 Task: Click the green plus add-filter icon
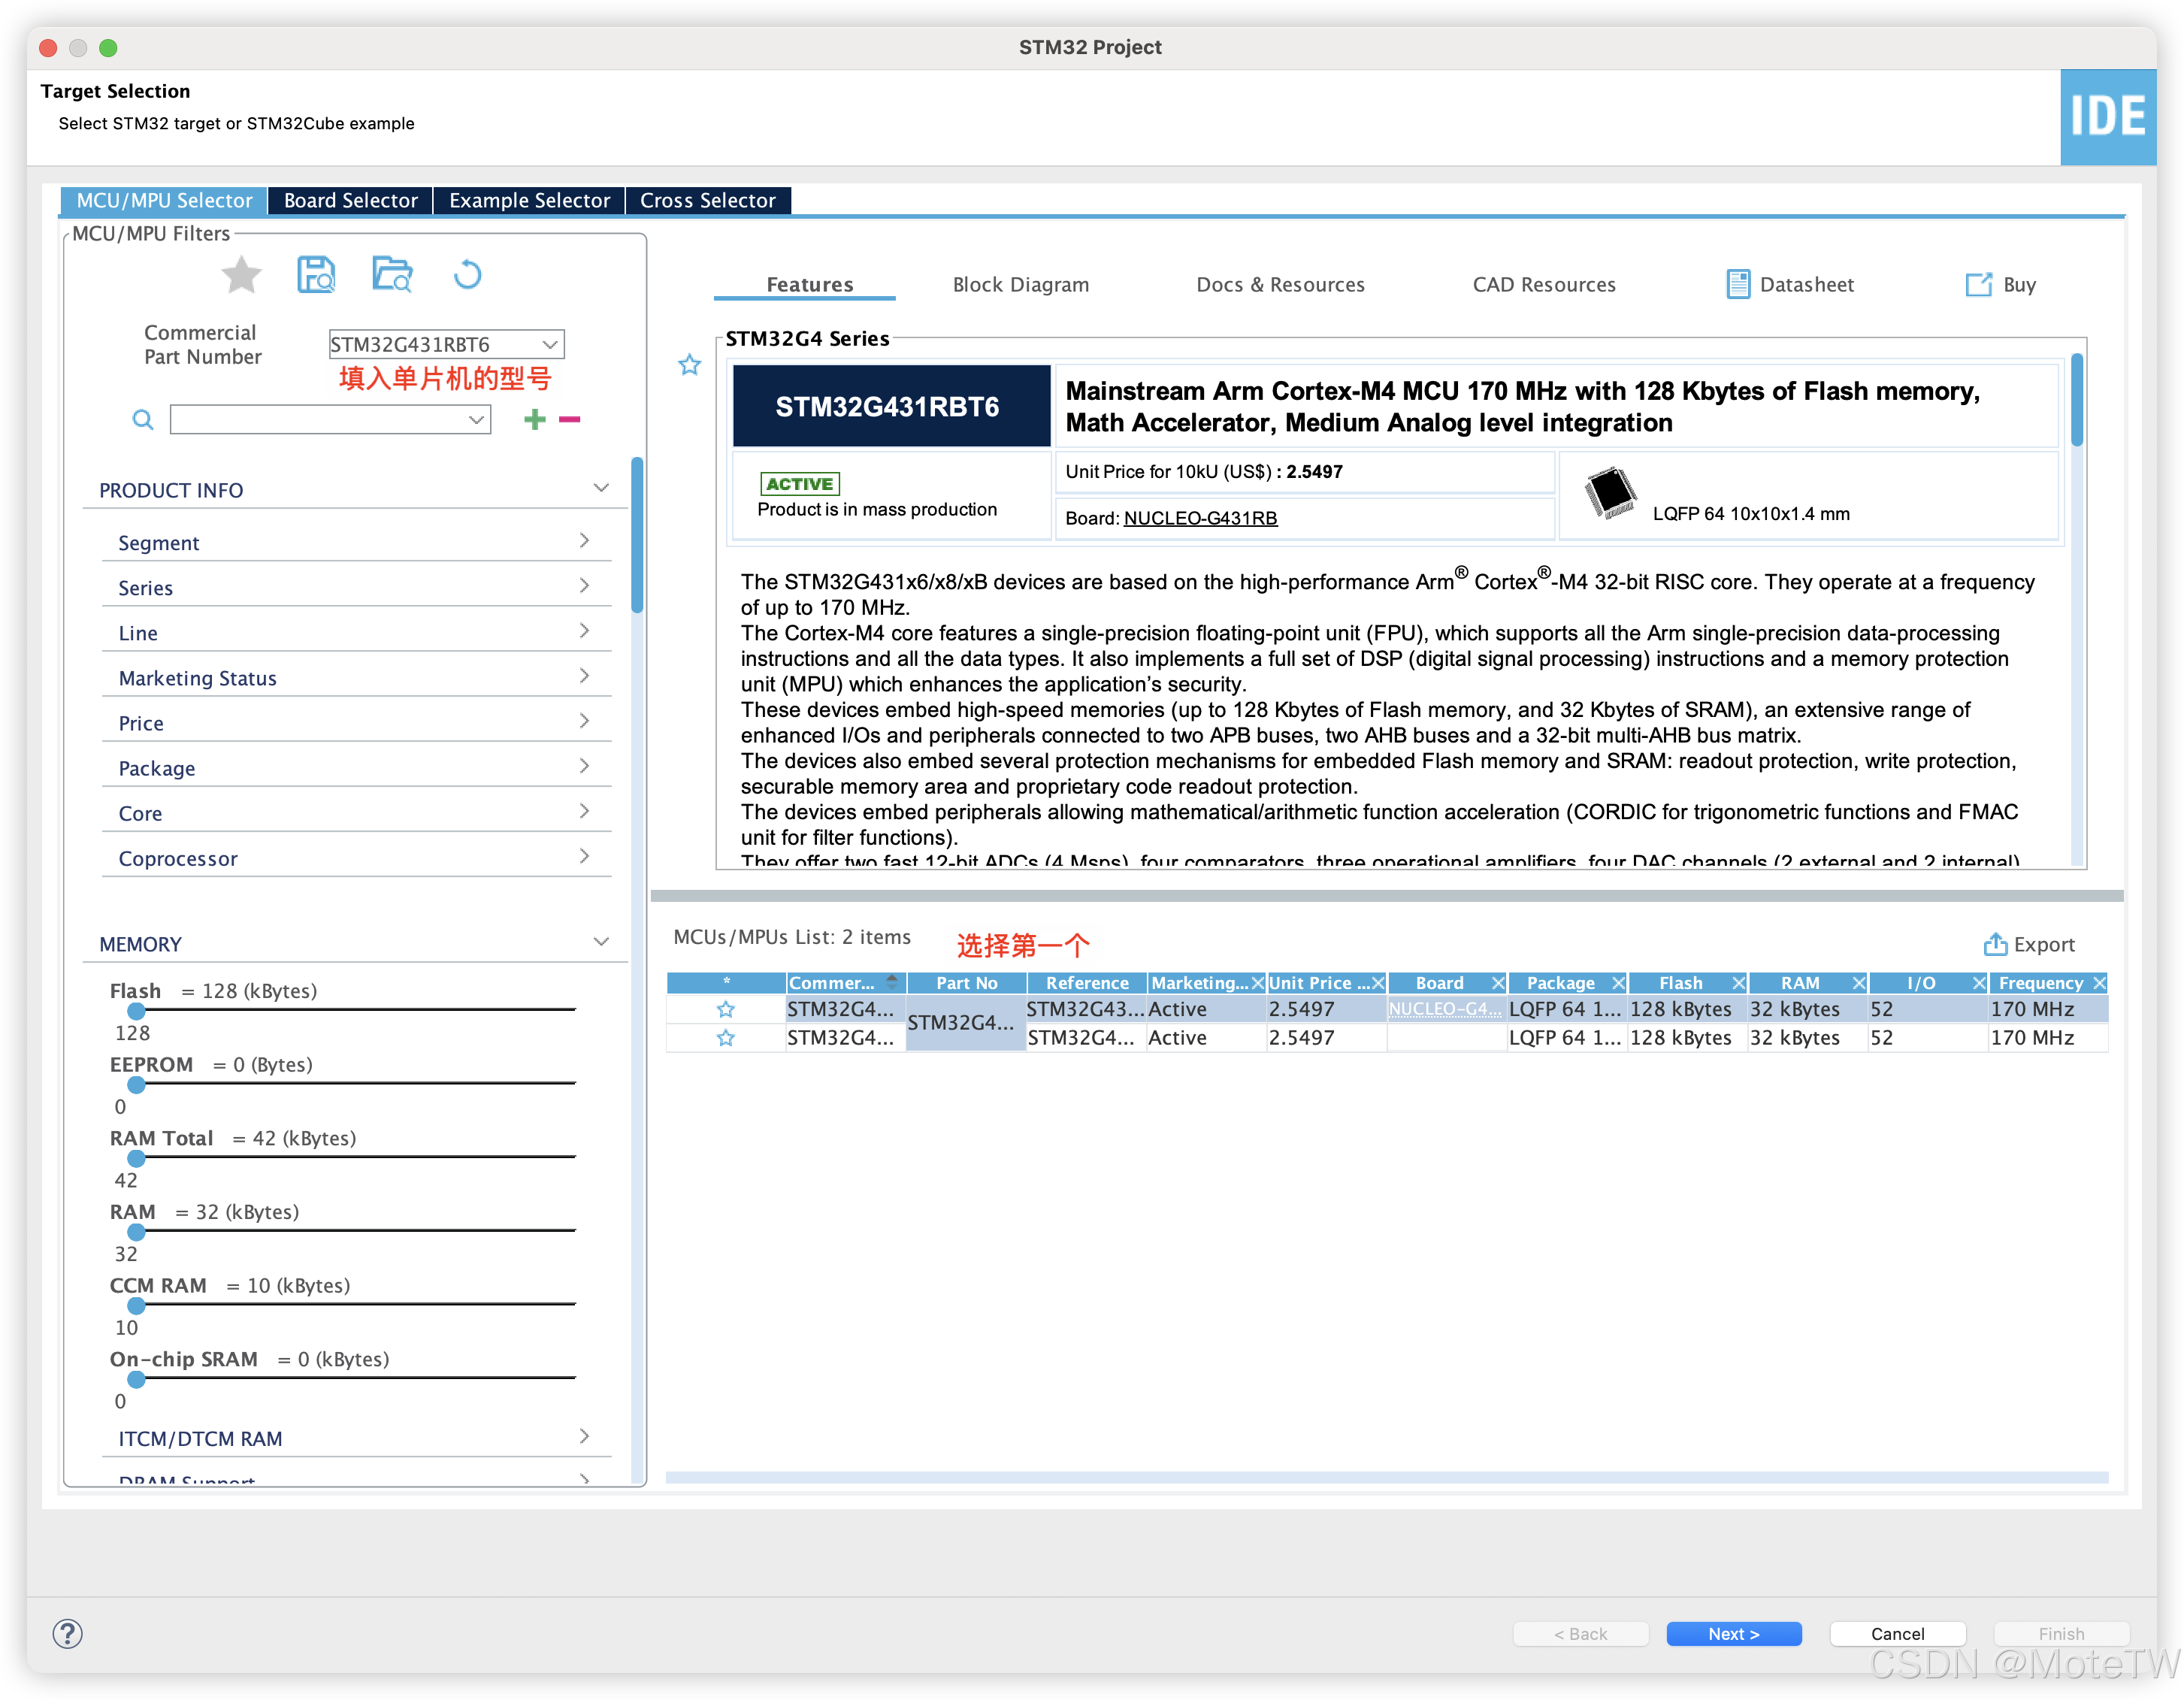535,419
